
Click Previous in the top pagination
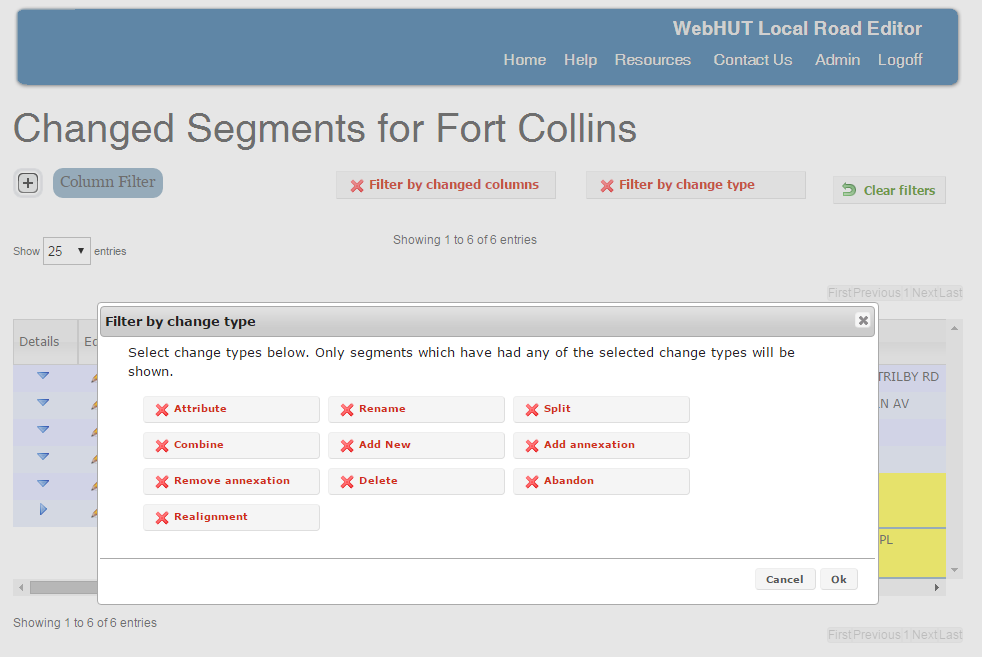(877, 292)
